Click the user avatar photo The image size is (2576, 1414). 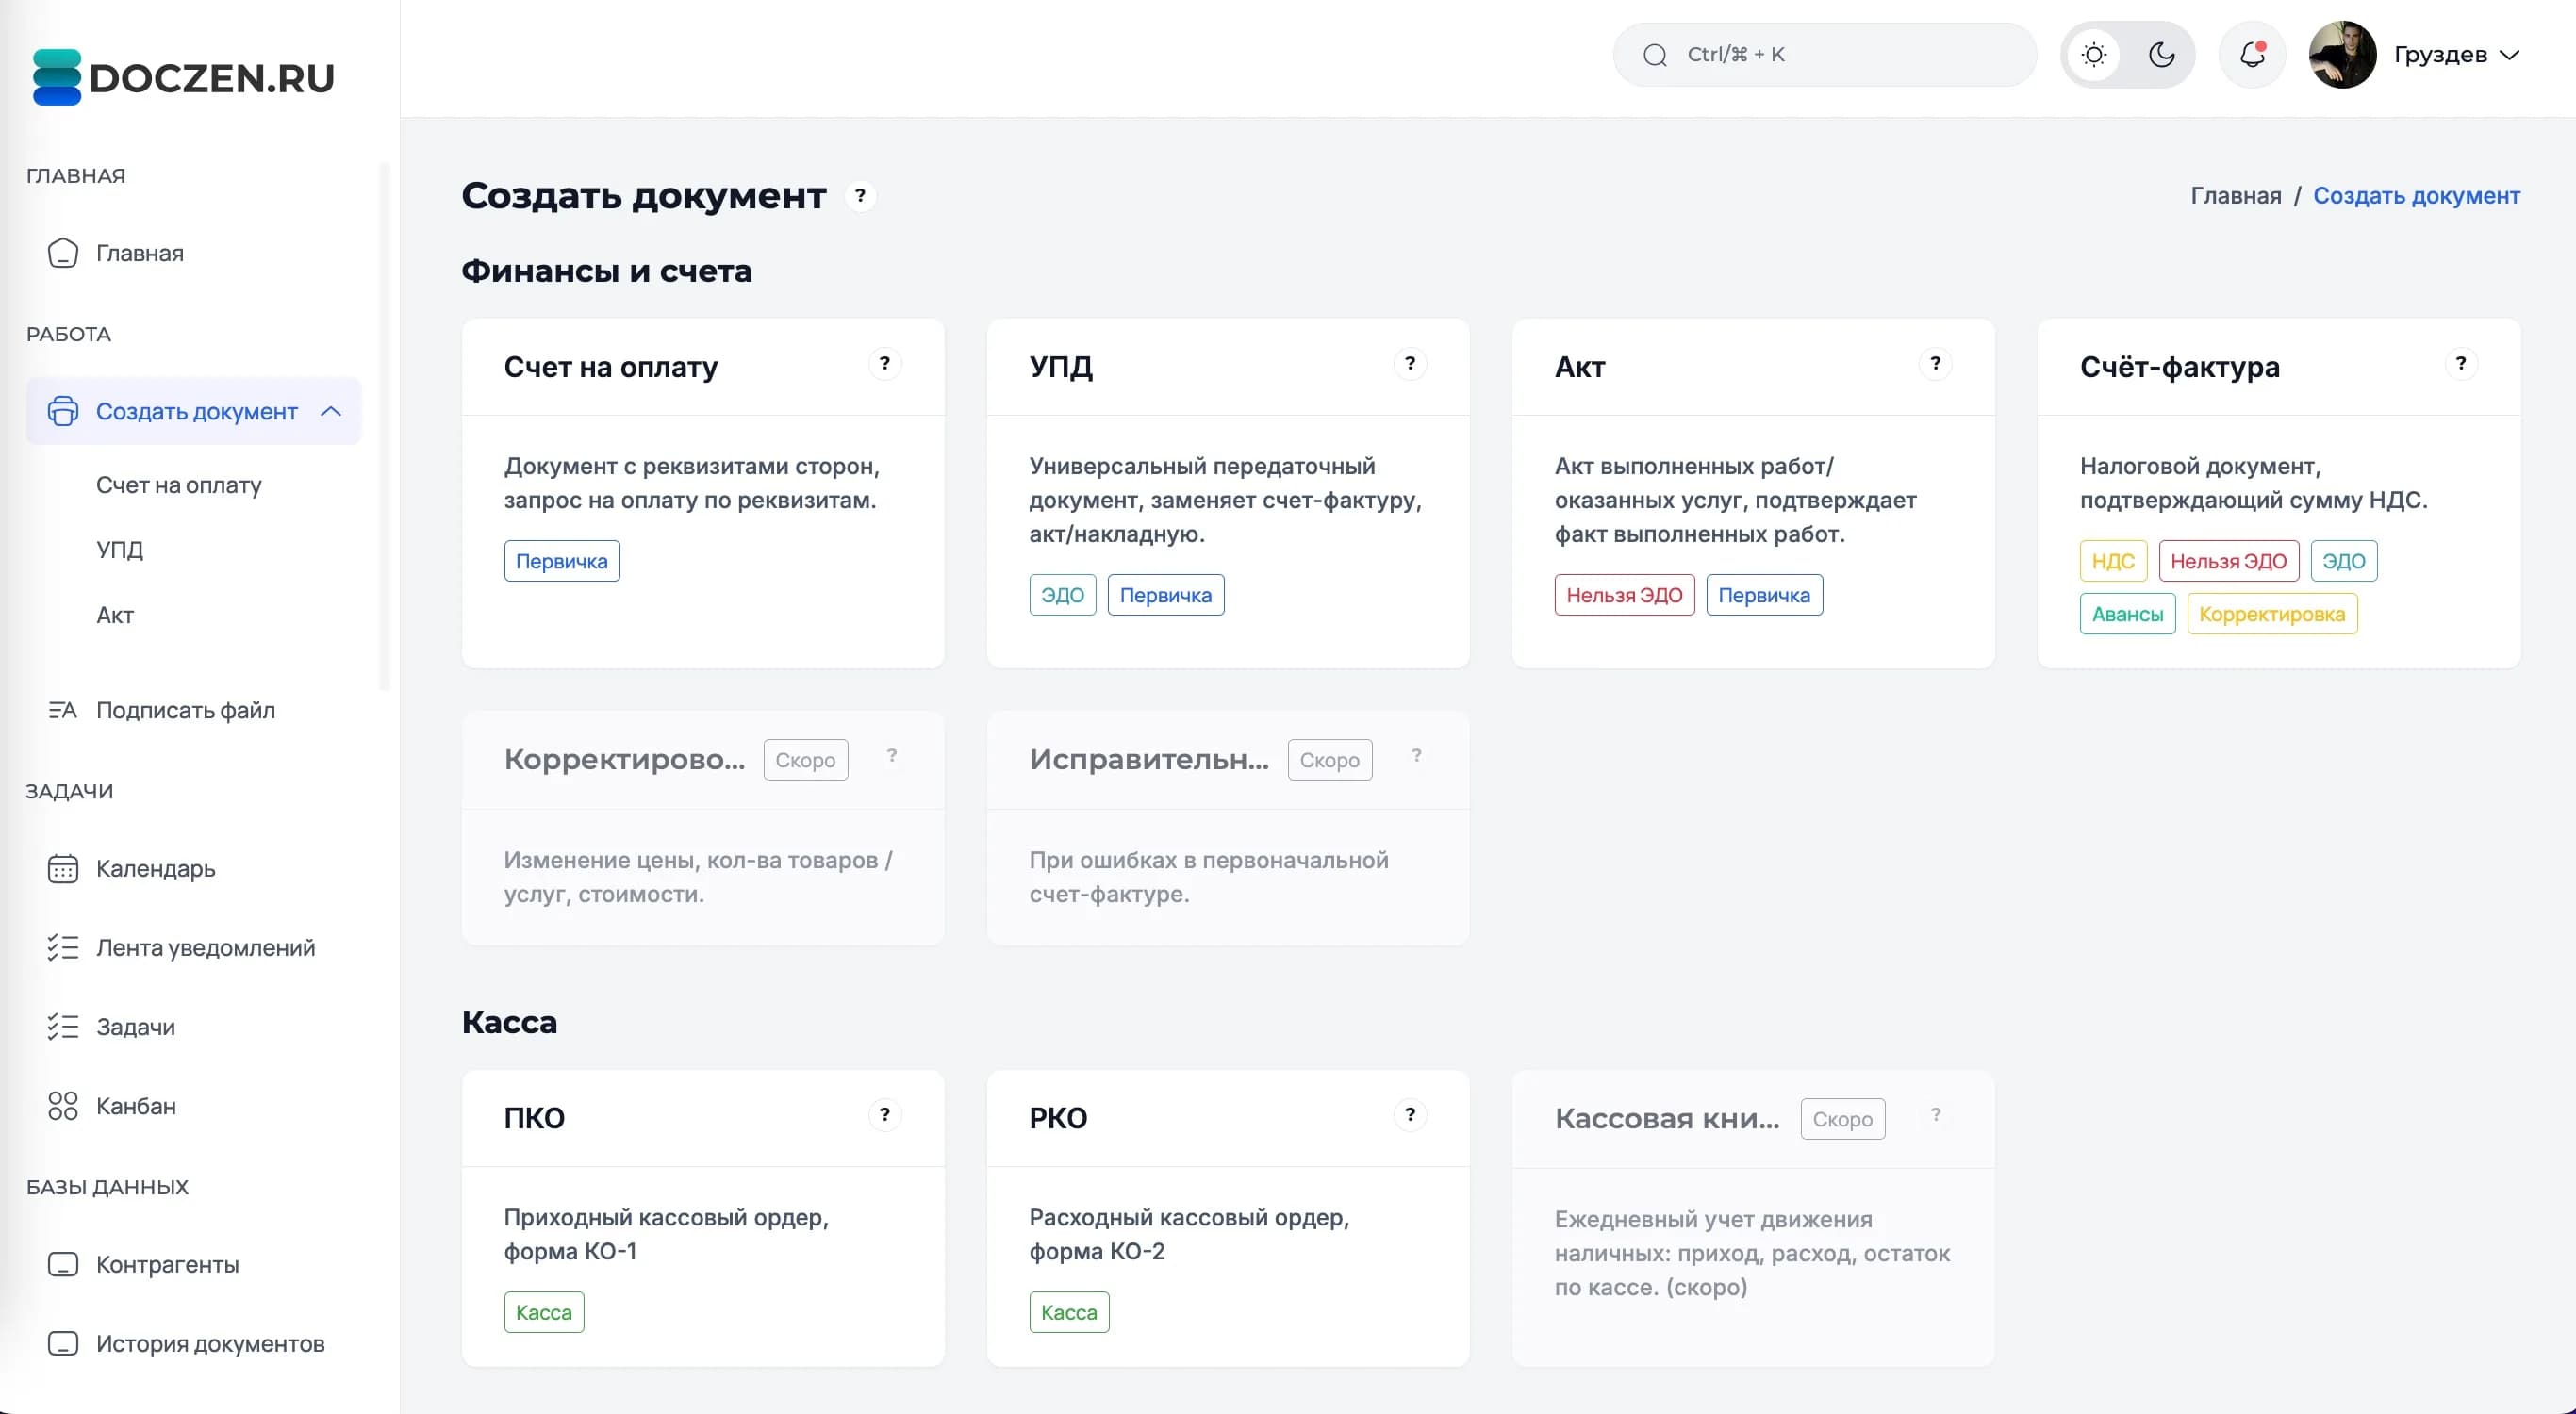2342,54
